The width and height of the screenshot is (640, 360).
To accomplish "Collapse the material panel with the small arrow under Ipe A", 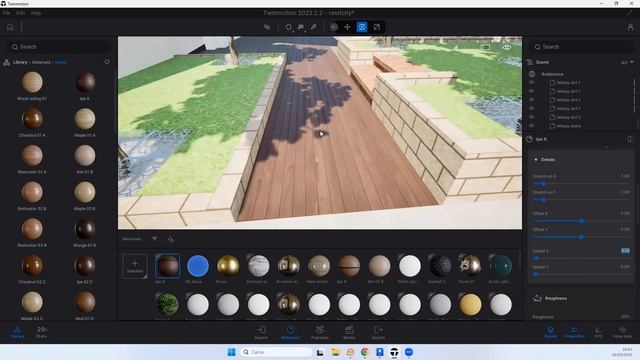I will (x=607, y=147).
